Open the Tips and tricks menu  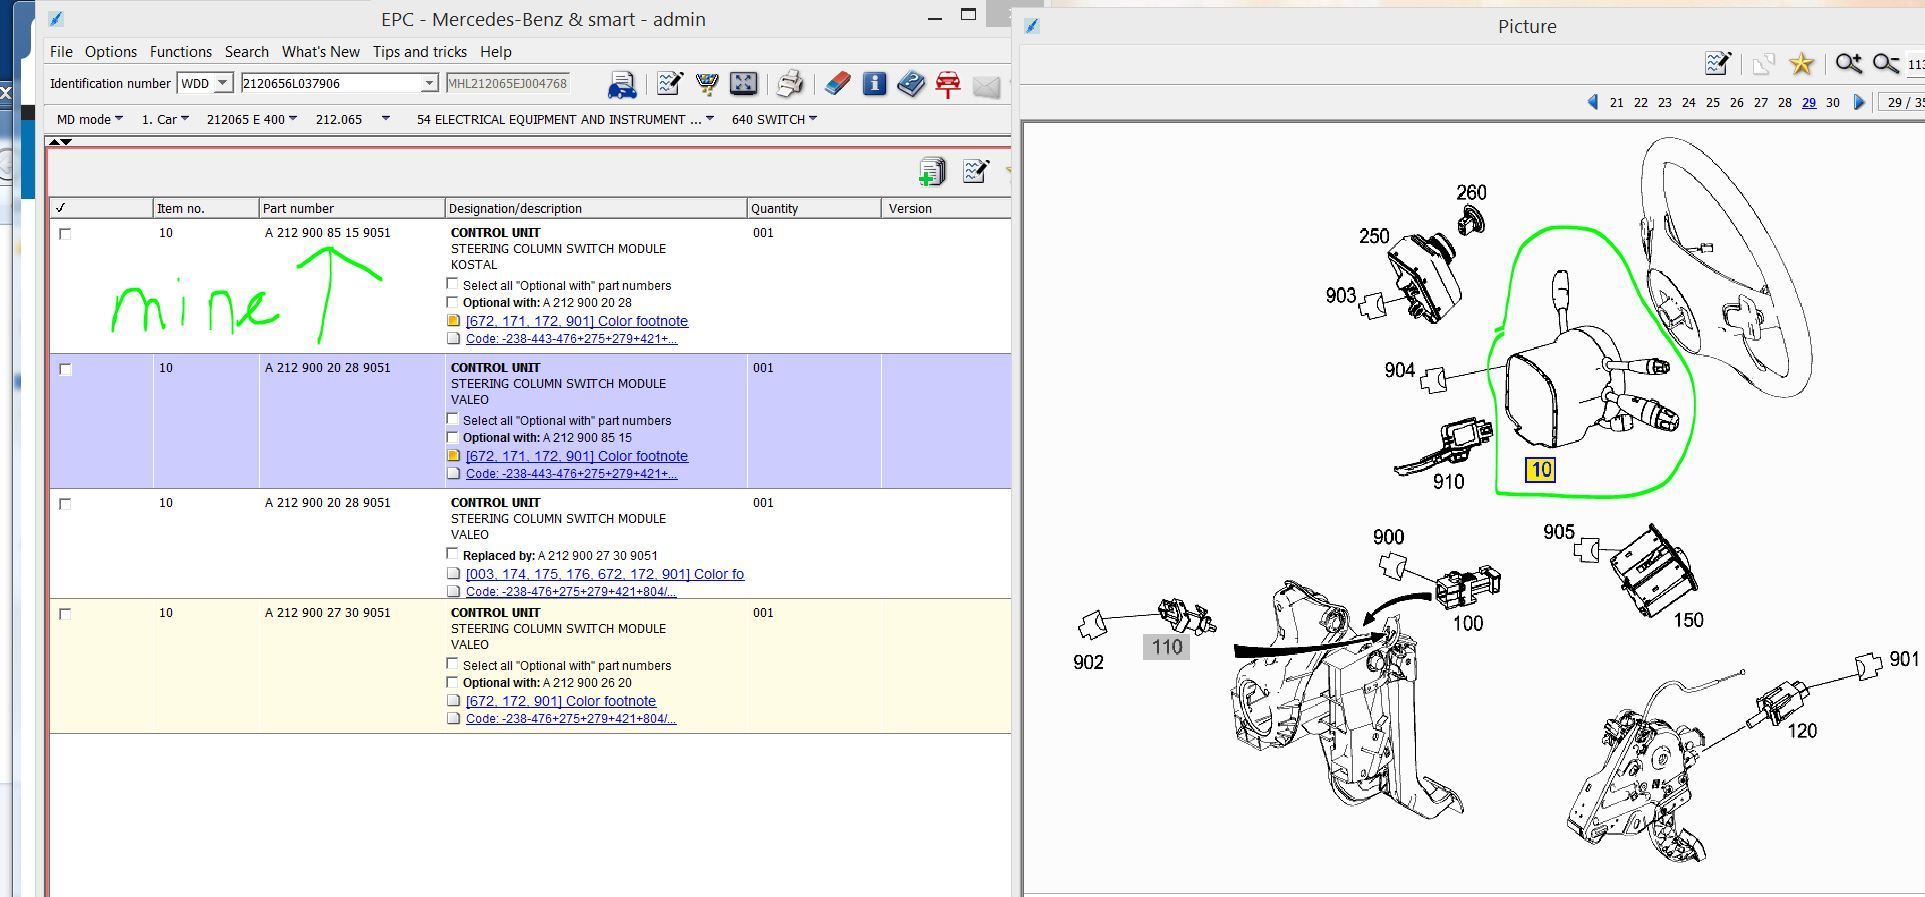pos(420,52)
